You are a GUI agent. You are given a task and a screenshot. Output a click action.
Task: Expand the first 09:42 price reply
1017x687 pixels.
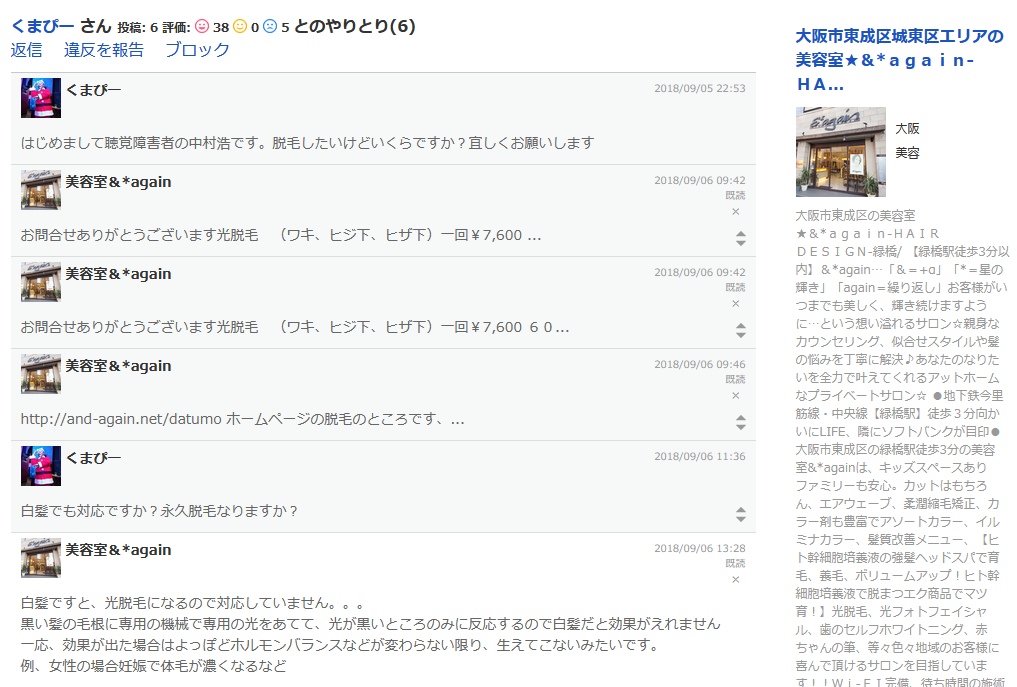click(741, 238)
